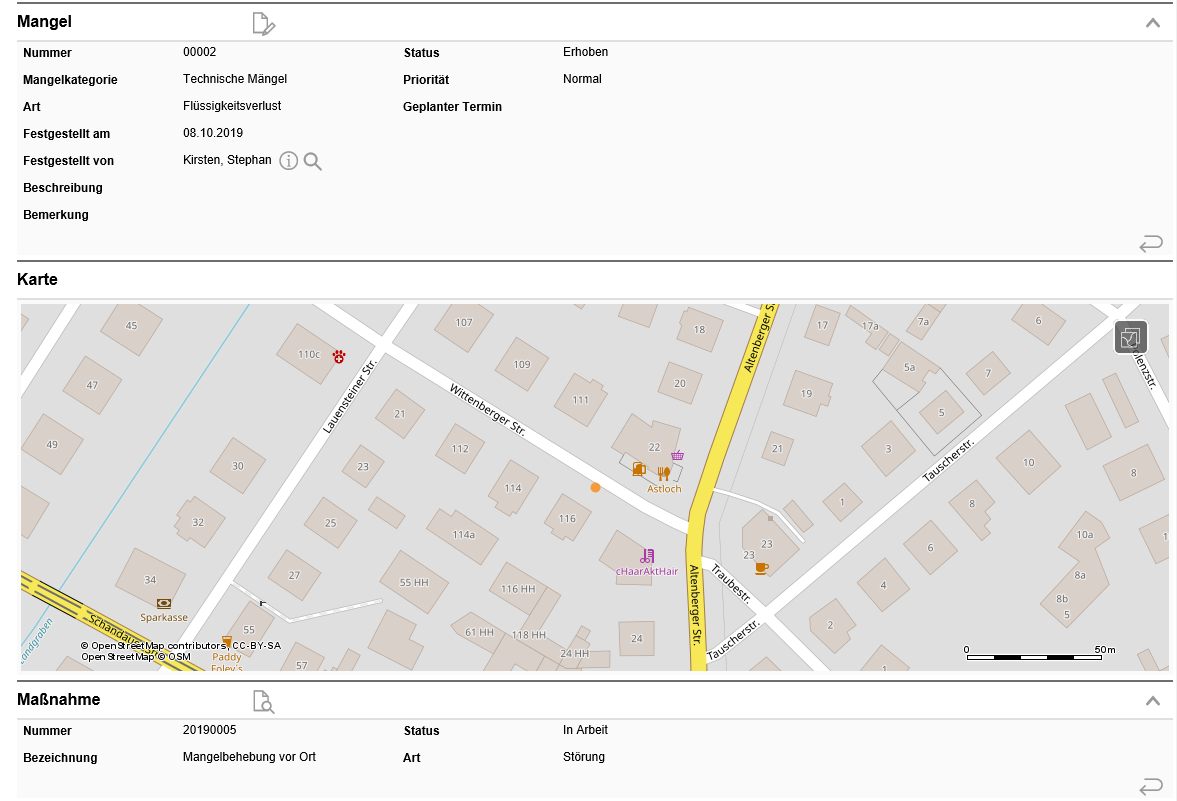Click the red paw veterinary icon on map
This screenshot has height=801, width=1177.
pyautogui.click(x=340, y=355)
